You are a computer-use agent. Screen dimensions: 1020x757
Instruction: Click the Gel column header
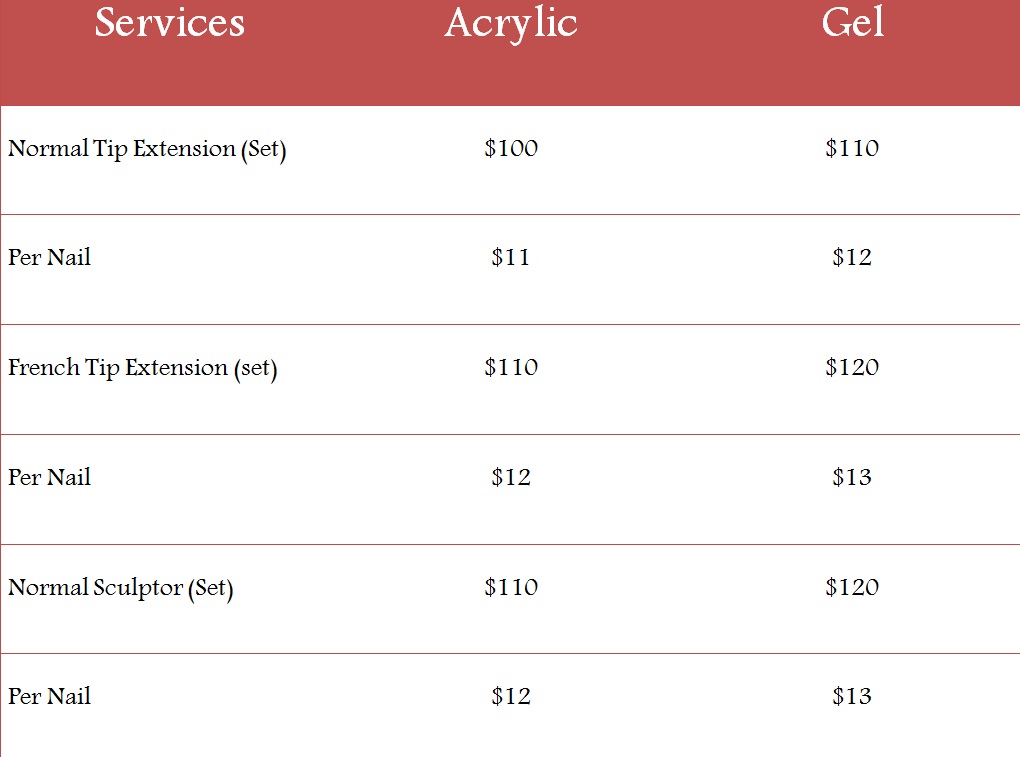click(x=853, y=23)
